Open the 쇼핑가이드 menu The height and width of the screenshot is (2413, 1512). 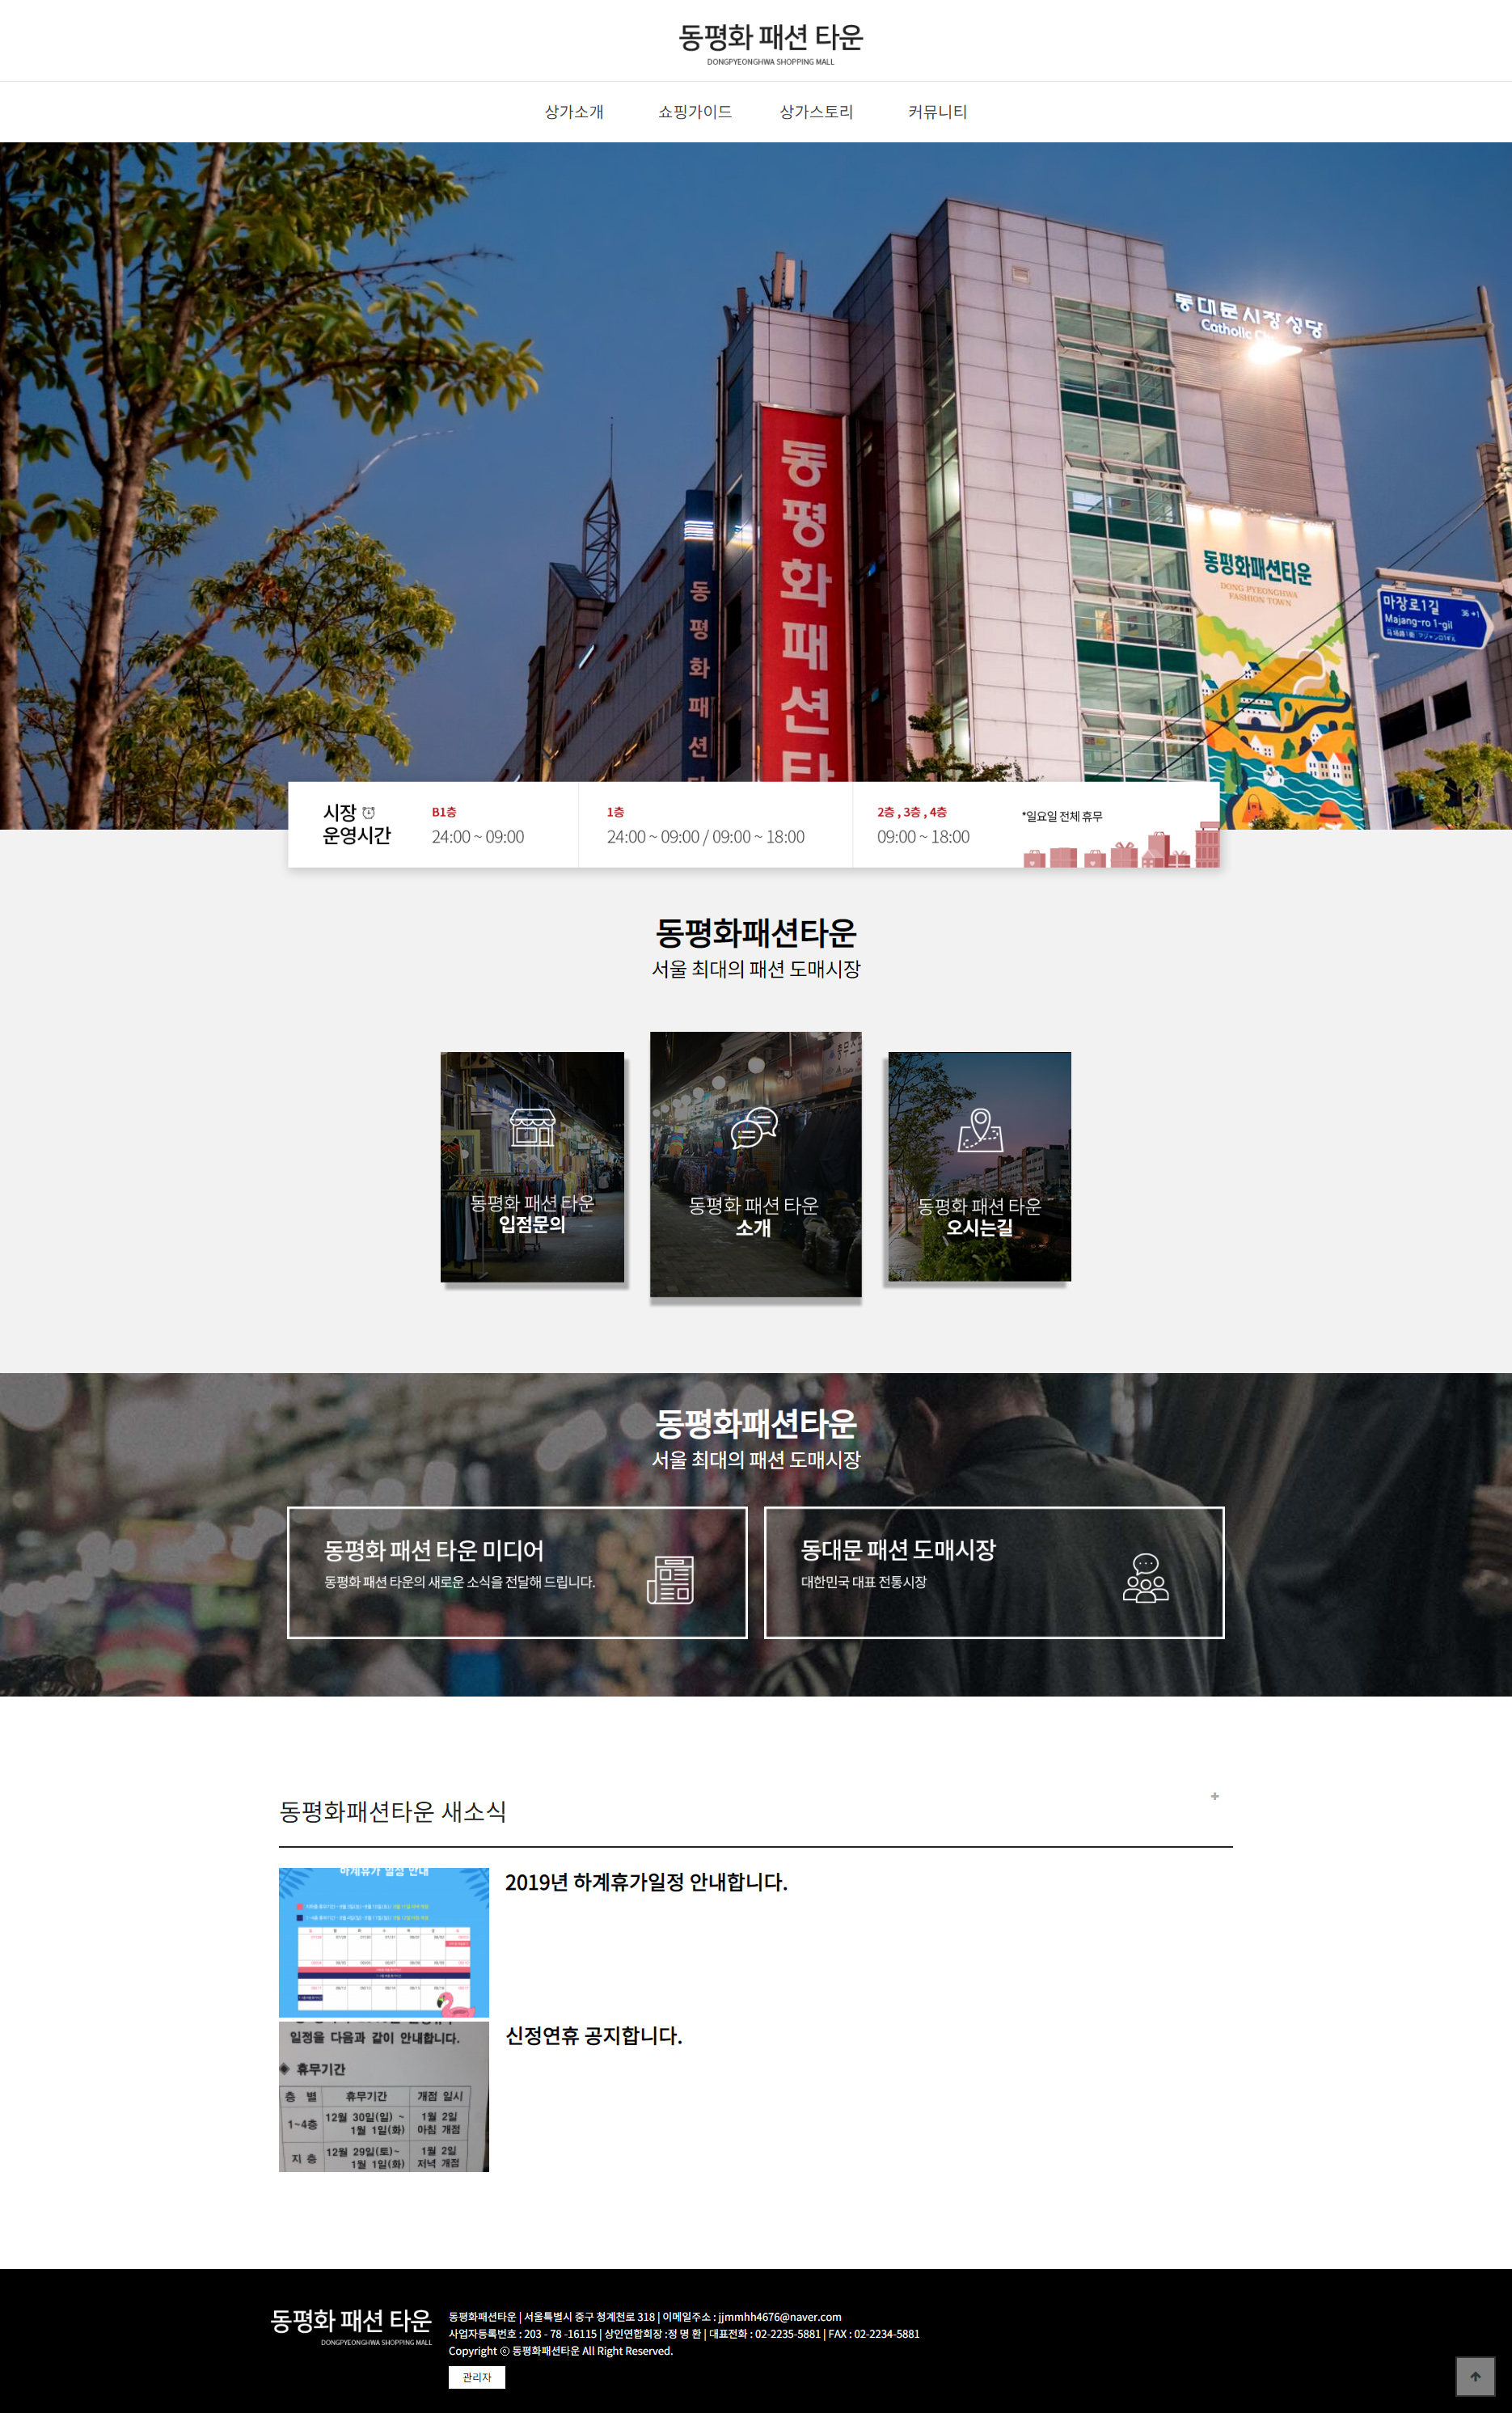pyautogui.click(x=695, y=112)
